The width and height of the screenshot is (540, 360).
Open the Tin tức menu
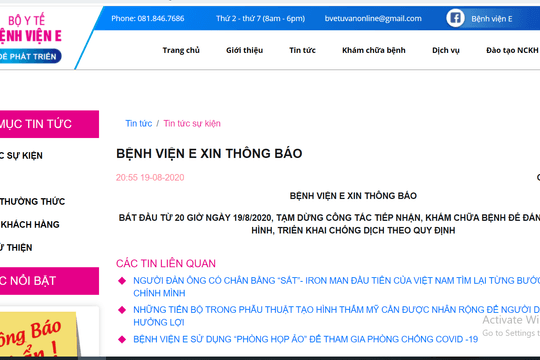[x=302, y=50]
